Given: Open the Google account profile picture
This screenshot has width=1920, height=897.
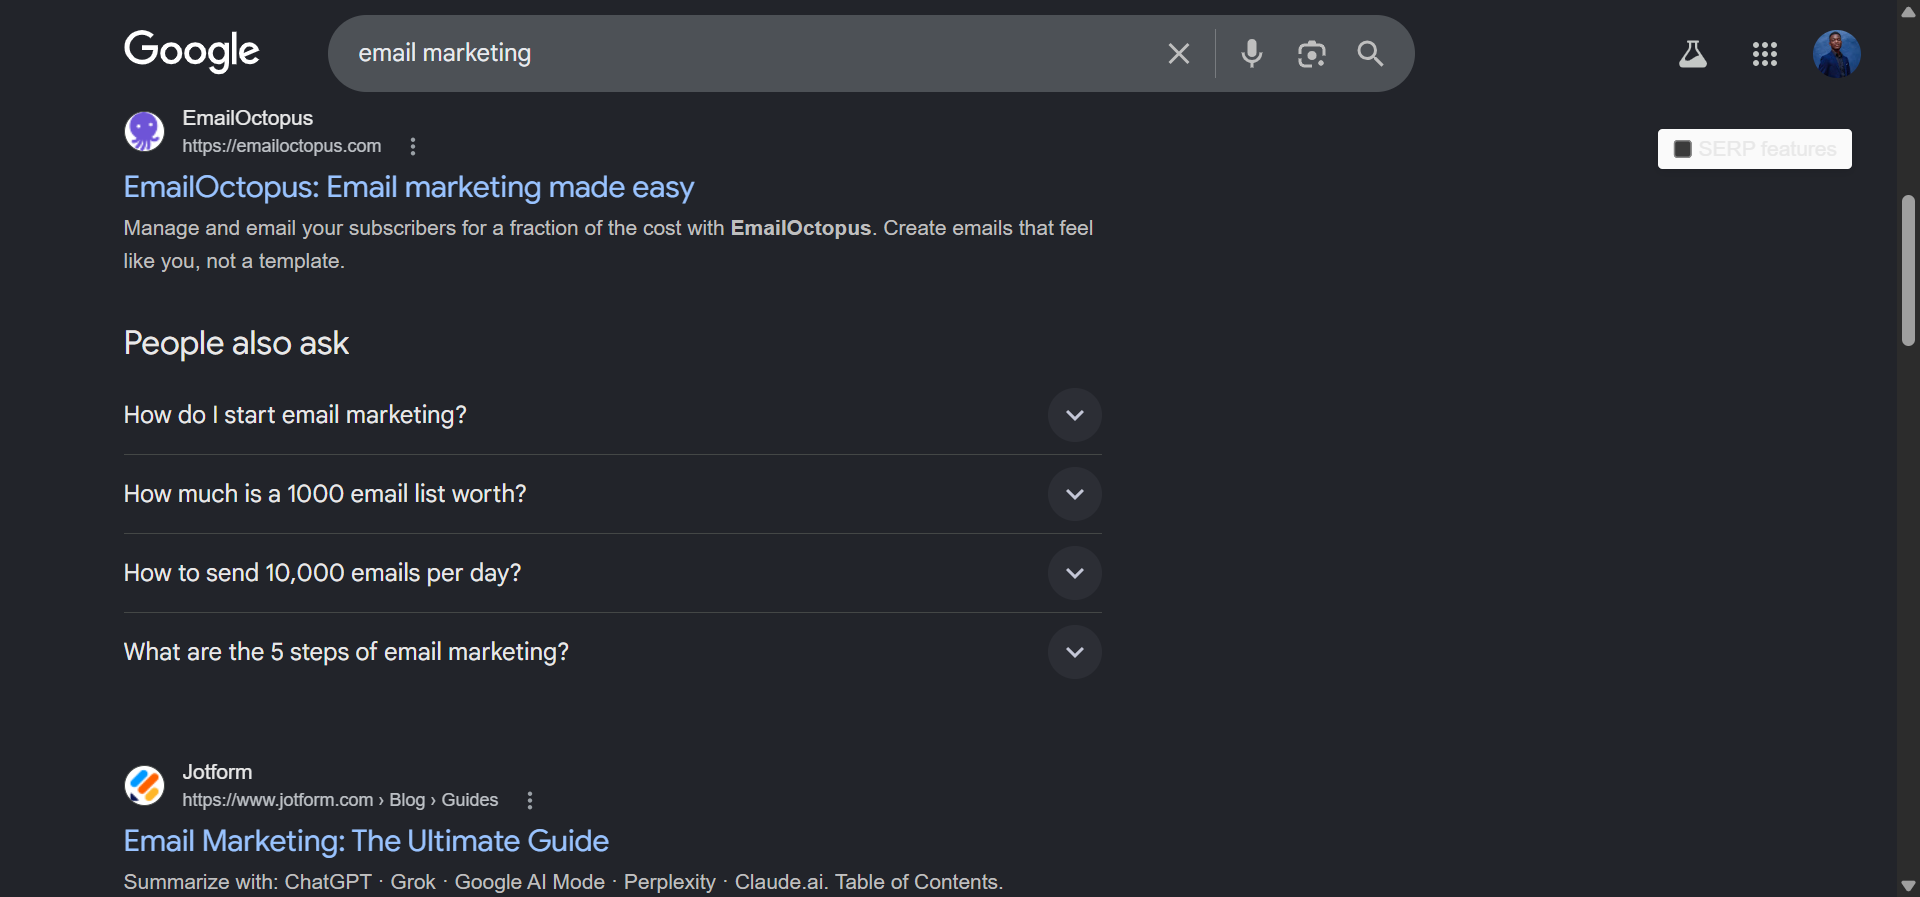Looking at the screenshot, I should pos(1837,54).
